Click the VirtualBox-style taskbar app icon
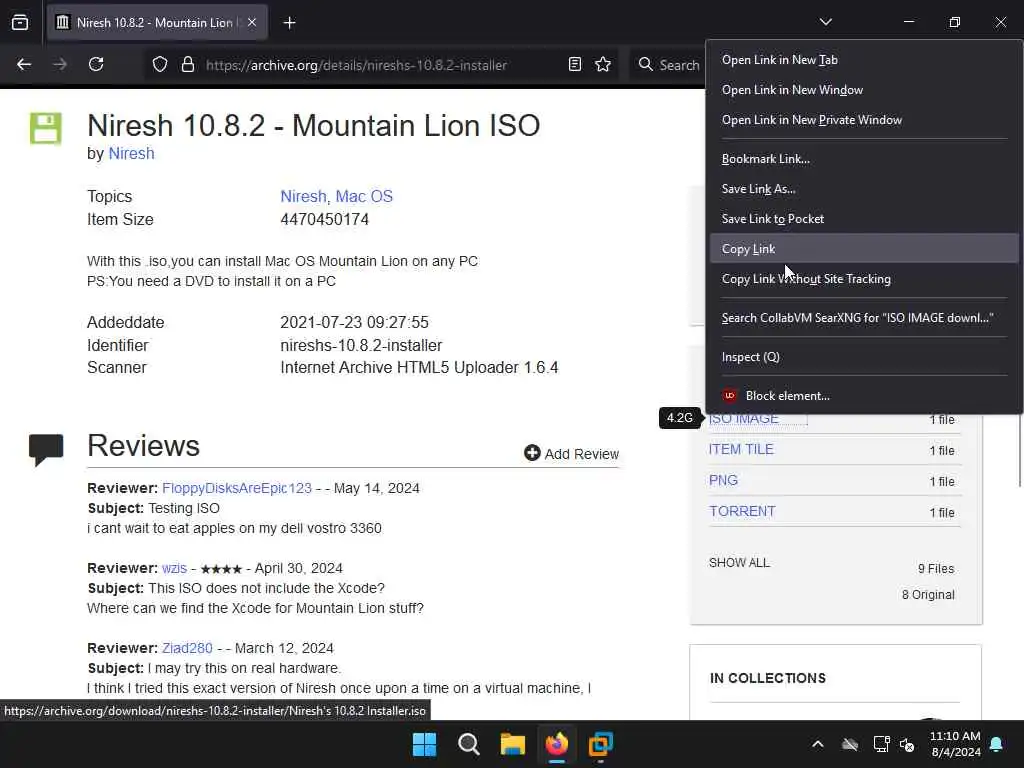Viewport: 1024px width, 768px height. coord(600,744)
